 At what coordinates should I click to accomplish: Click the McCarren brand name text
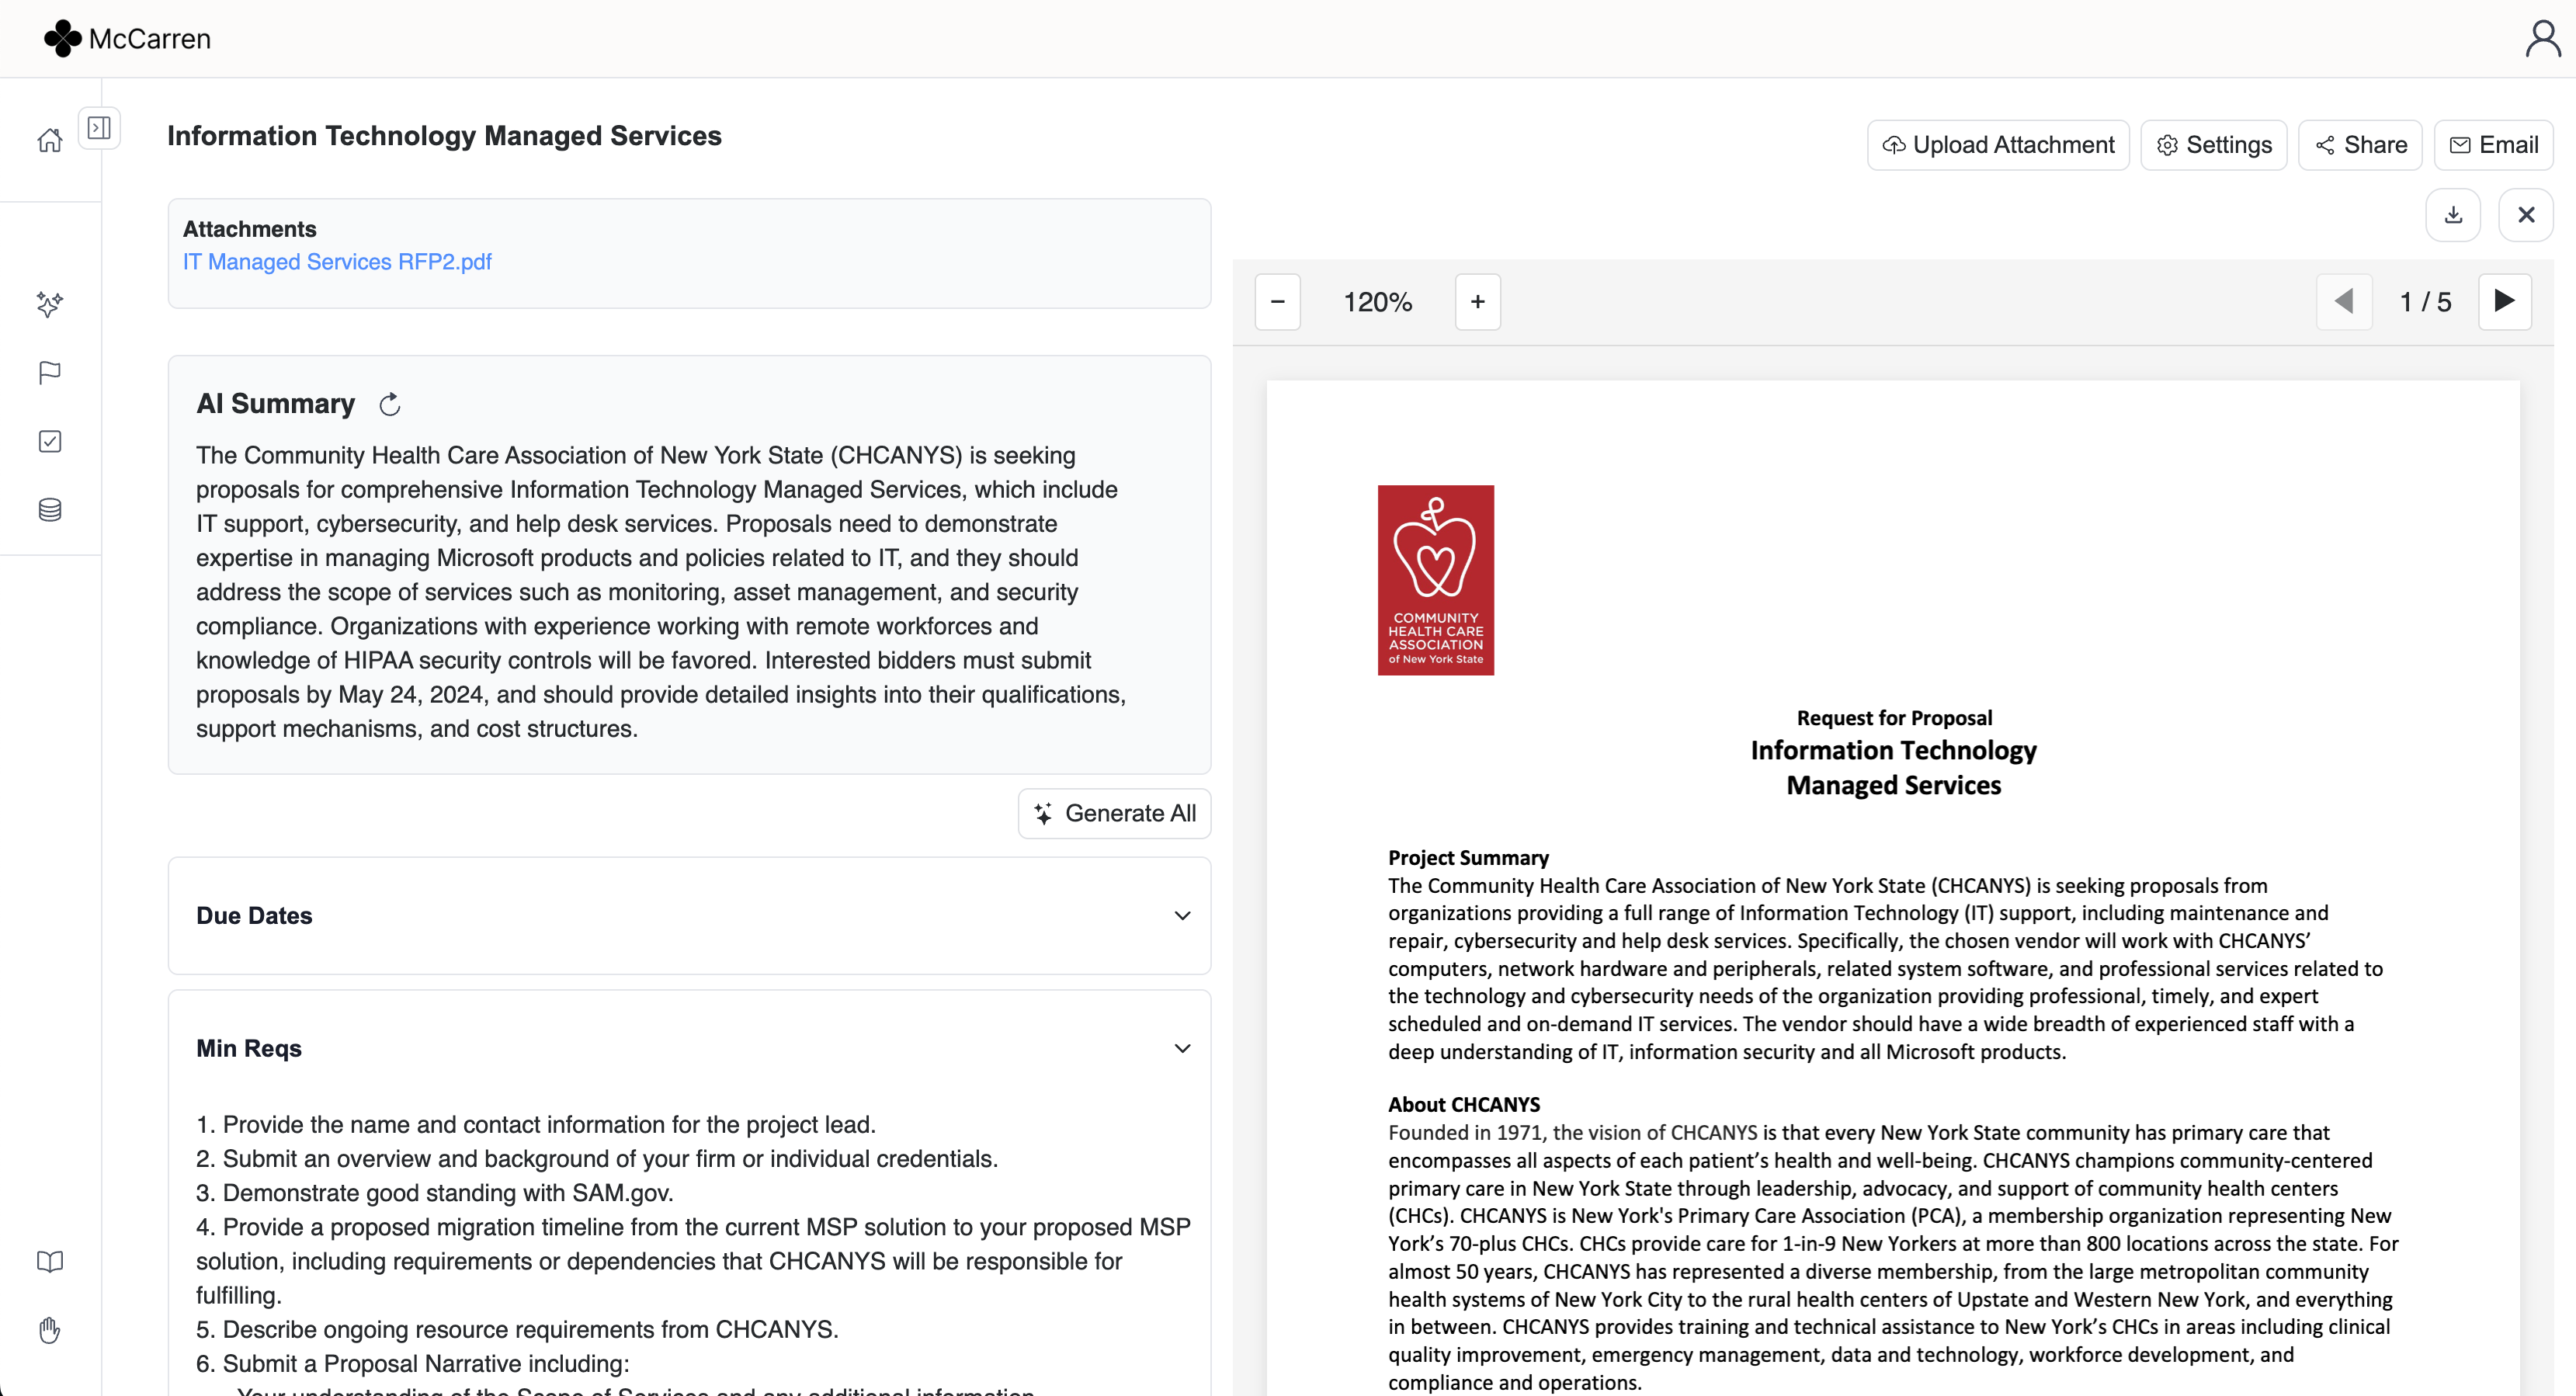click(x=150, y=39)
